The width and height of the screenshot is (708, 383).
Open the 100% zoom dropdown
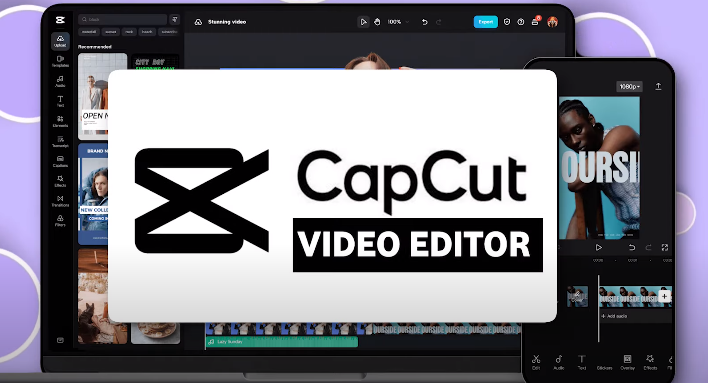[398, 22]
